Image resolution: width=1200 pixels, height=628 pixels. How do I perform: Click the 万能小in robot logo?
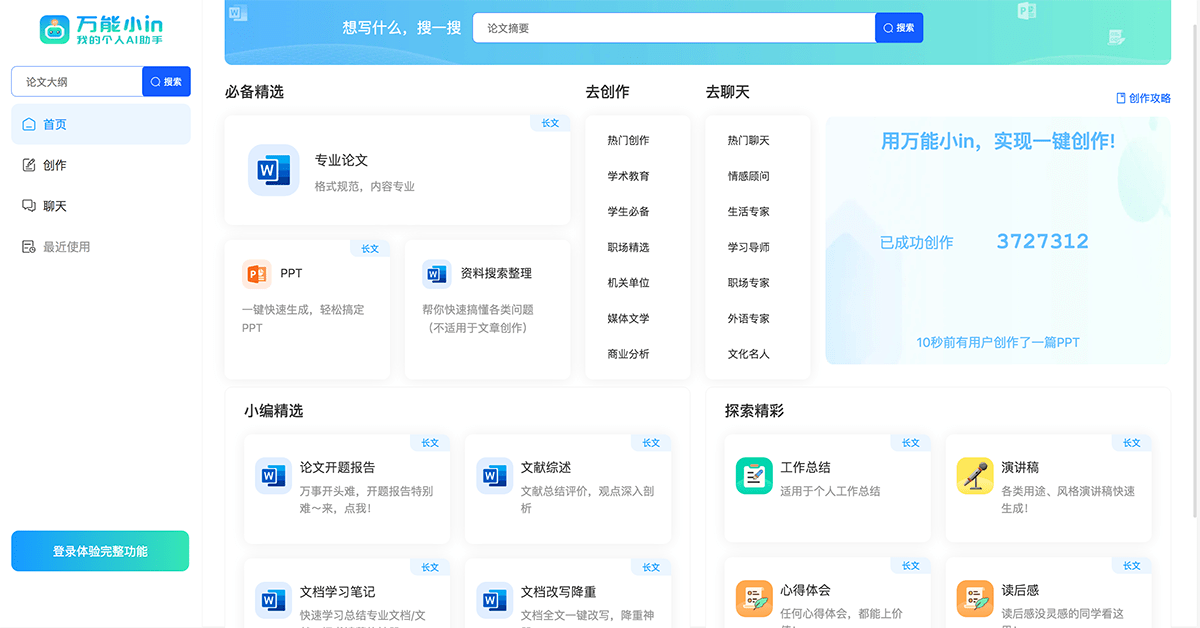pos(55,29)
